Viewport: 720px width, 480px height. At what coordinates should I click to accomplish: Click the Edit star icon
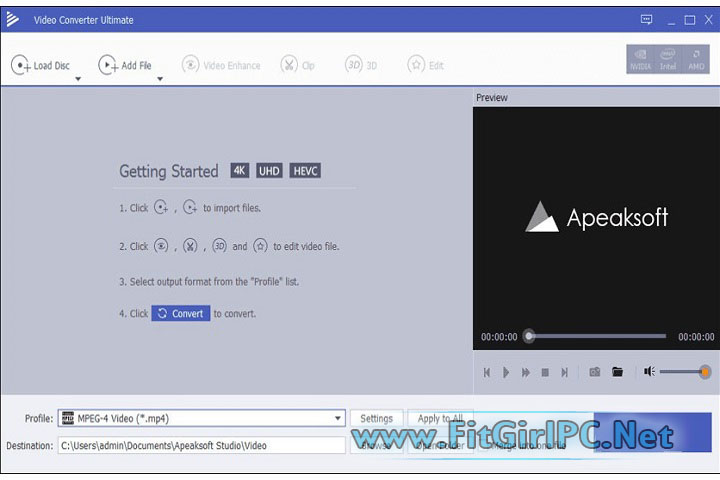click(x=416, y=65)
